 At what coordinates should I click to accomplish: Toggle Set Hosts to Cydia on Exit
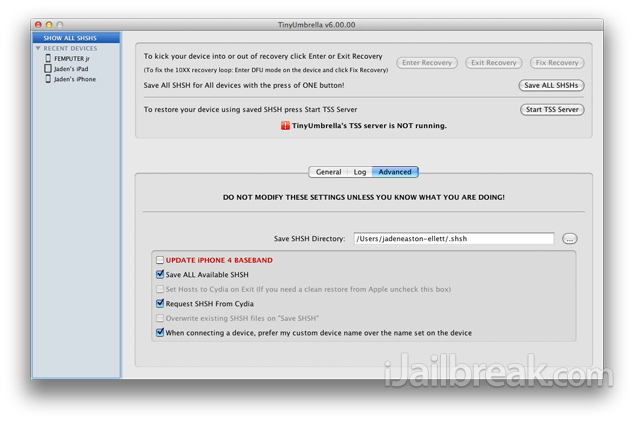(x=160, y=289)
